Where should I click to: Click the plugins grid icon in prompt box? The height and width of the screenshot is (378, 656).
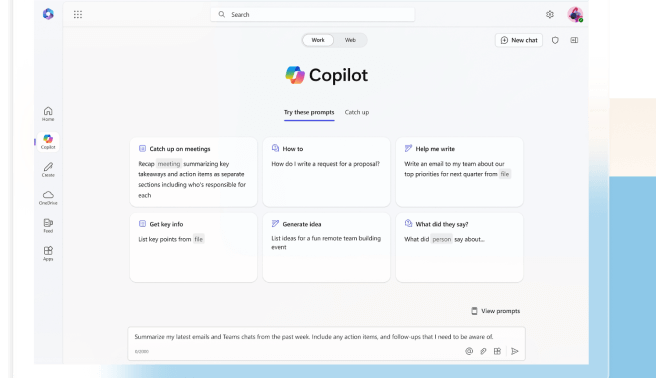(x=497, y=351)
